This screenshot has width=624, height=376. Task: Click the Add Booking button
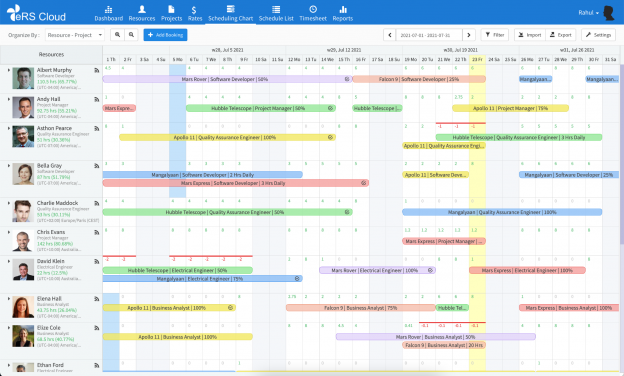165,35
